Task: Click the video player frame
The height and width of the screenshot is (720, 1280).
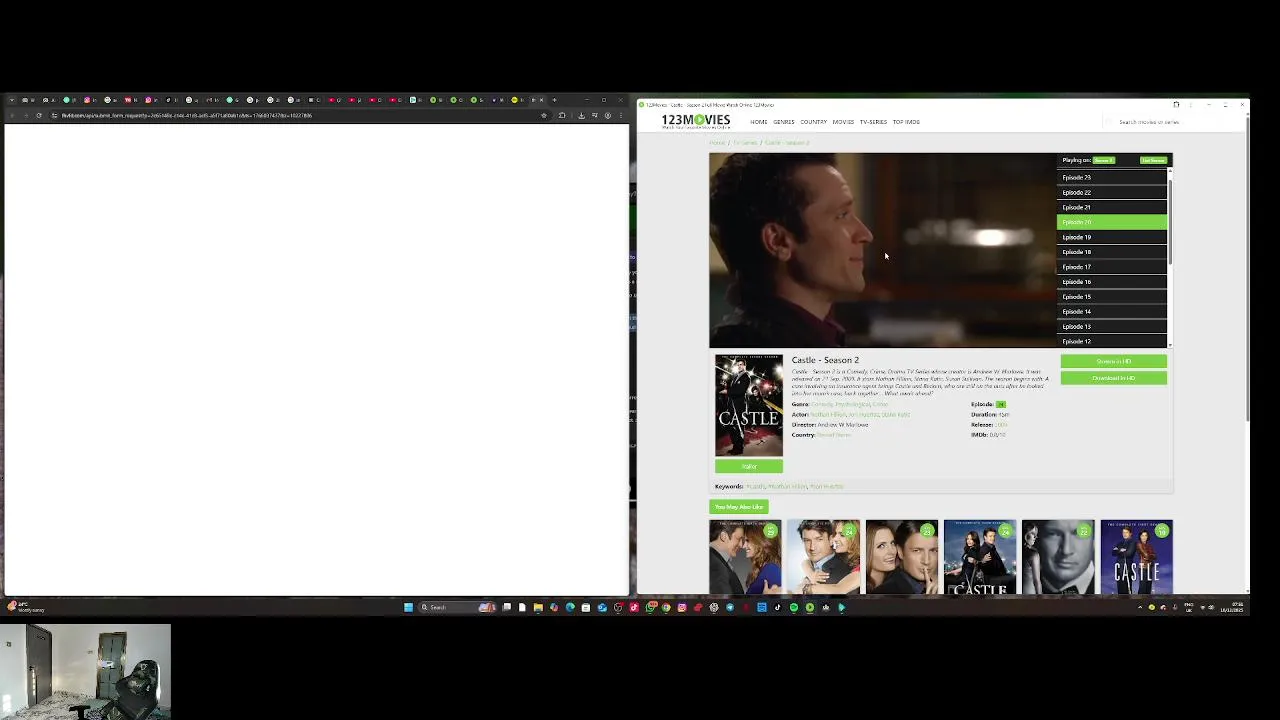Action: tap(883, 250)
